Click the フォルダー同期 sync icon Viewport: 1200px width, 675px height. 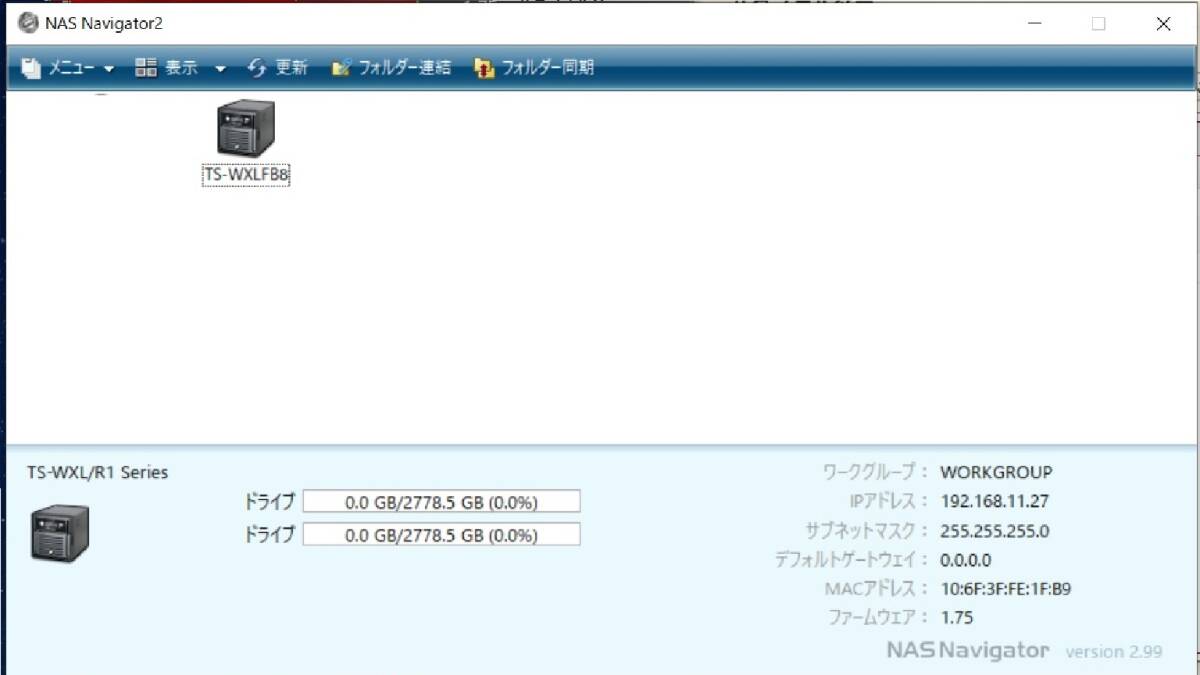[484, 68]
